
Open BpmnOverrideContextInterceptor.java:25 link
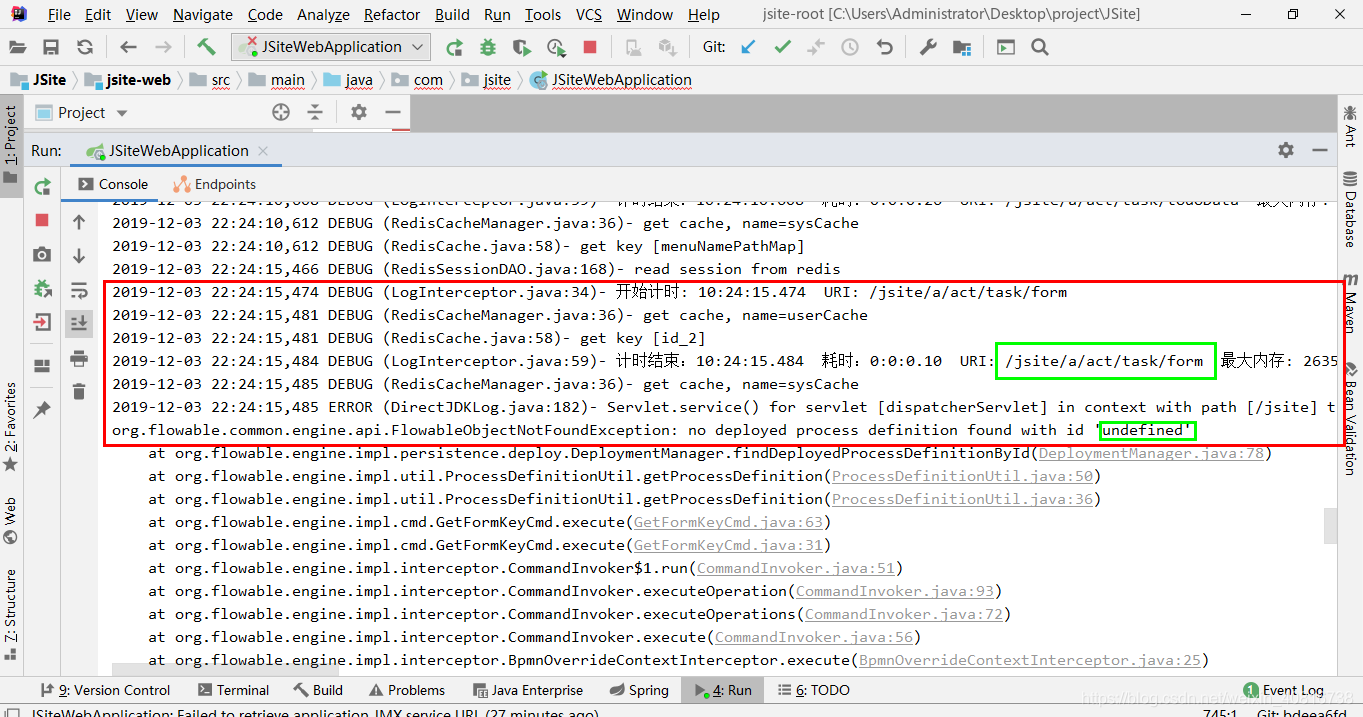click(1030, 660)
